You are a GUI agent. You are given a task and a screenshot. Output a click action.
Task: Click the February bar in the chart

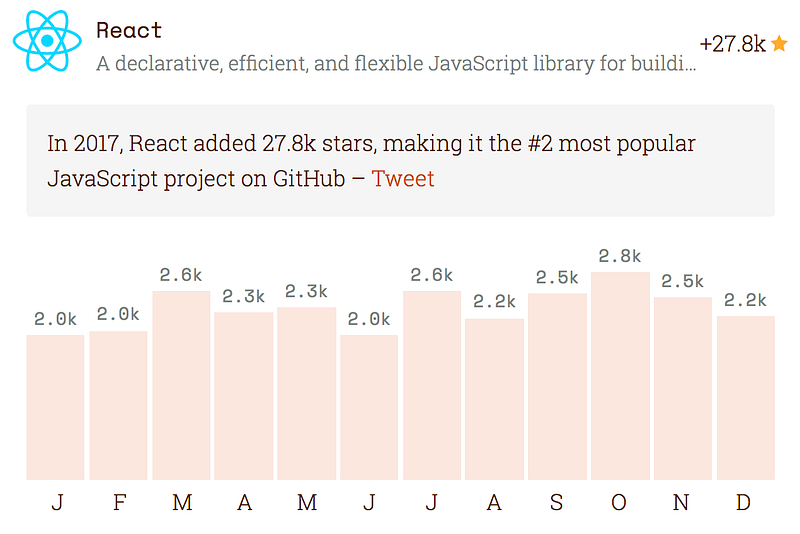(118, 405)
